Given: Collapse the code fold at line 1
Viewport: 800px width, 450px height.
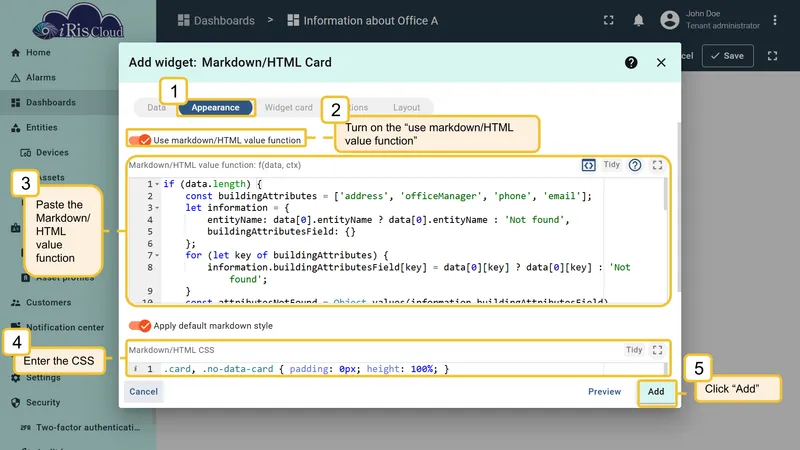Looking at the screenshot, I should point(157,184).
